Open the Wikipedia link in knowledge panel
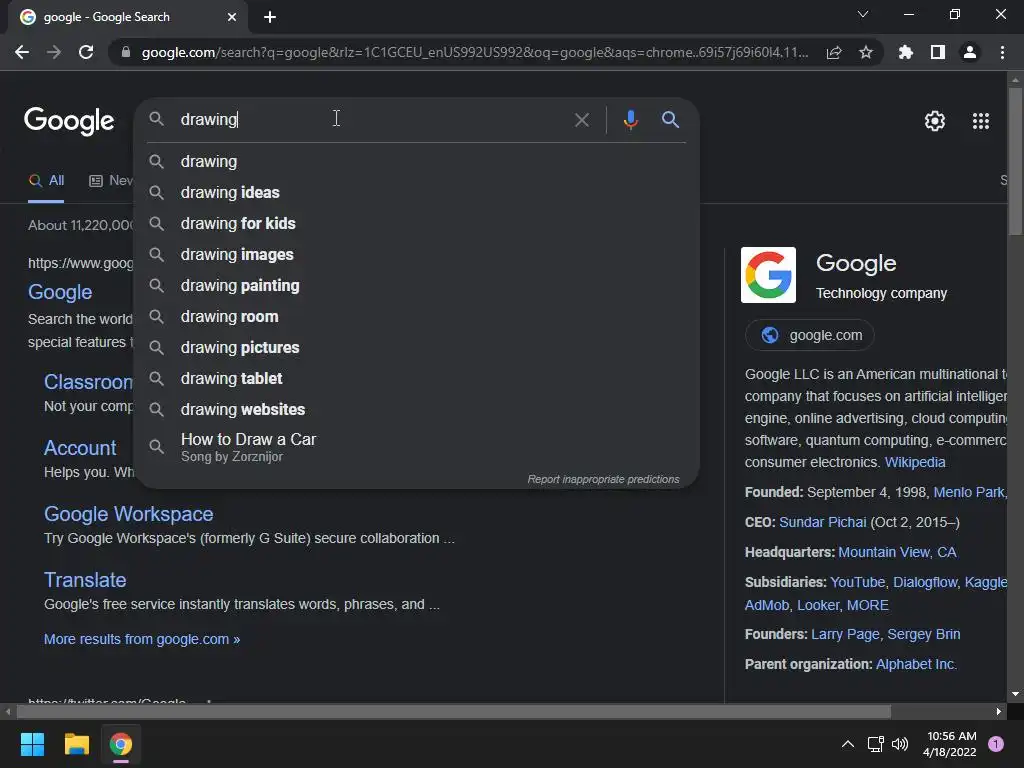Viewport: 1024px width, 768px height. coord(915,462)
